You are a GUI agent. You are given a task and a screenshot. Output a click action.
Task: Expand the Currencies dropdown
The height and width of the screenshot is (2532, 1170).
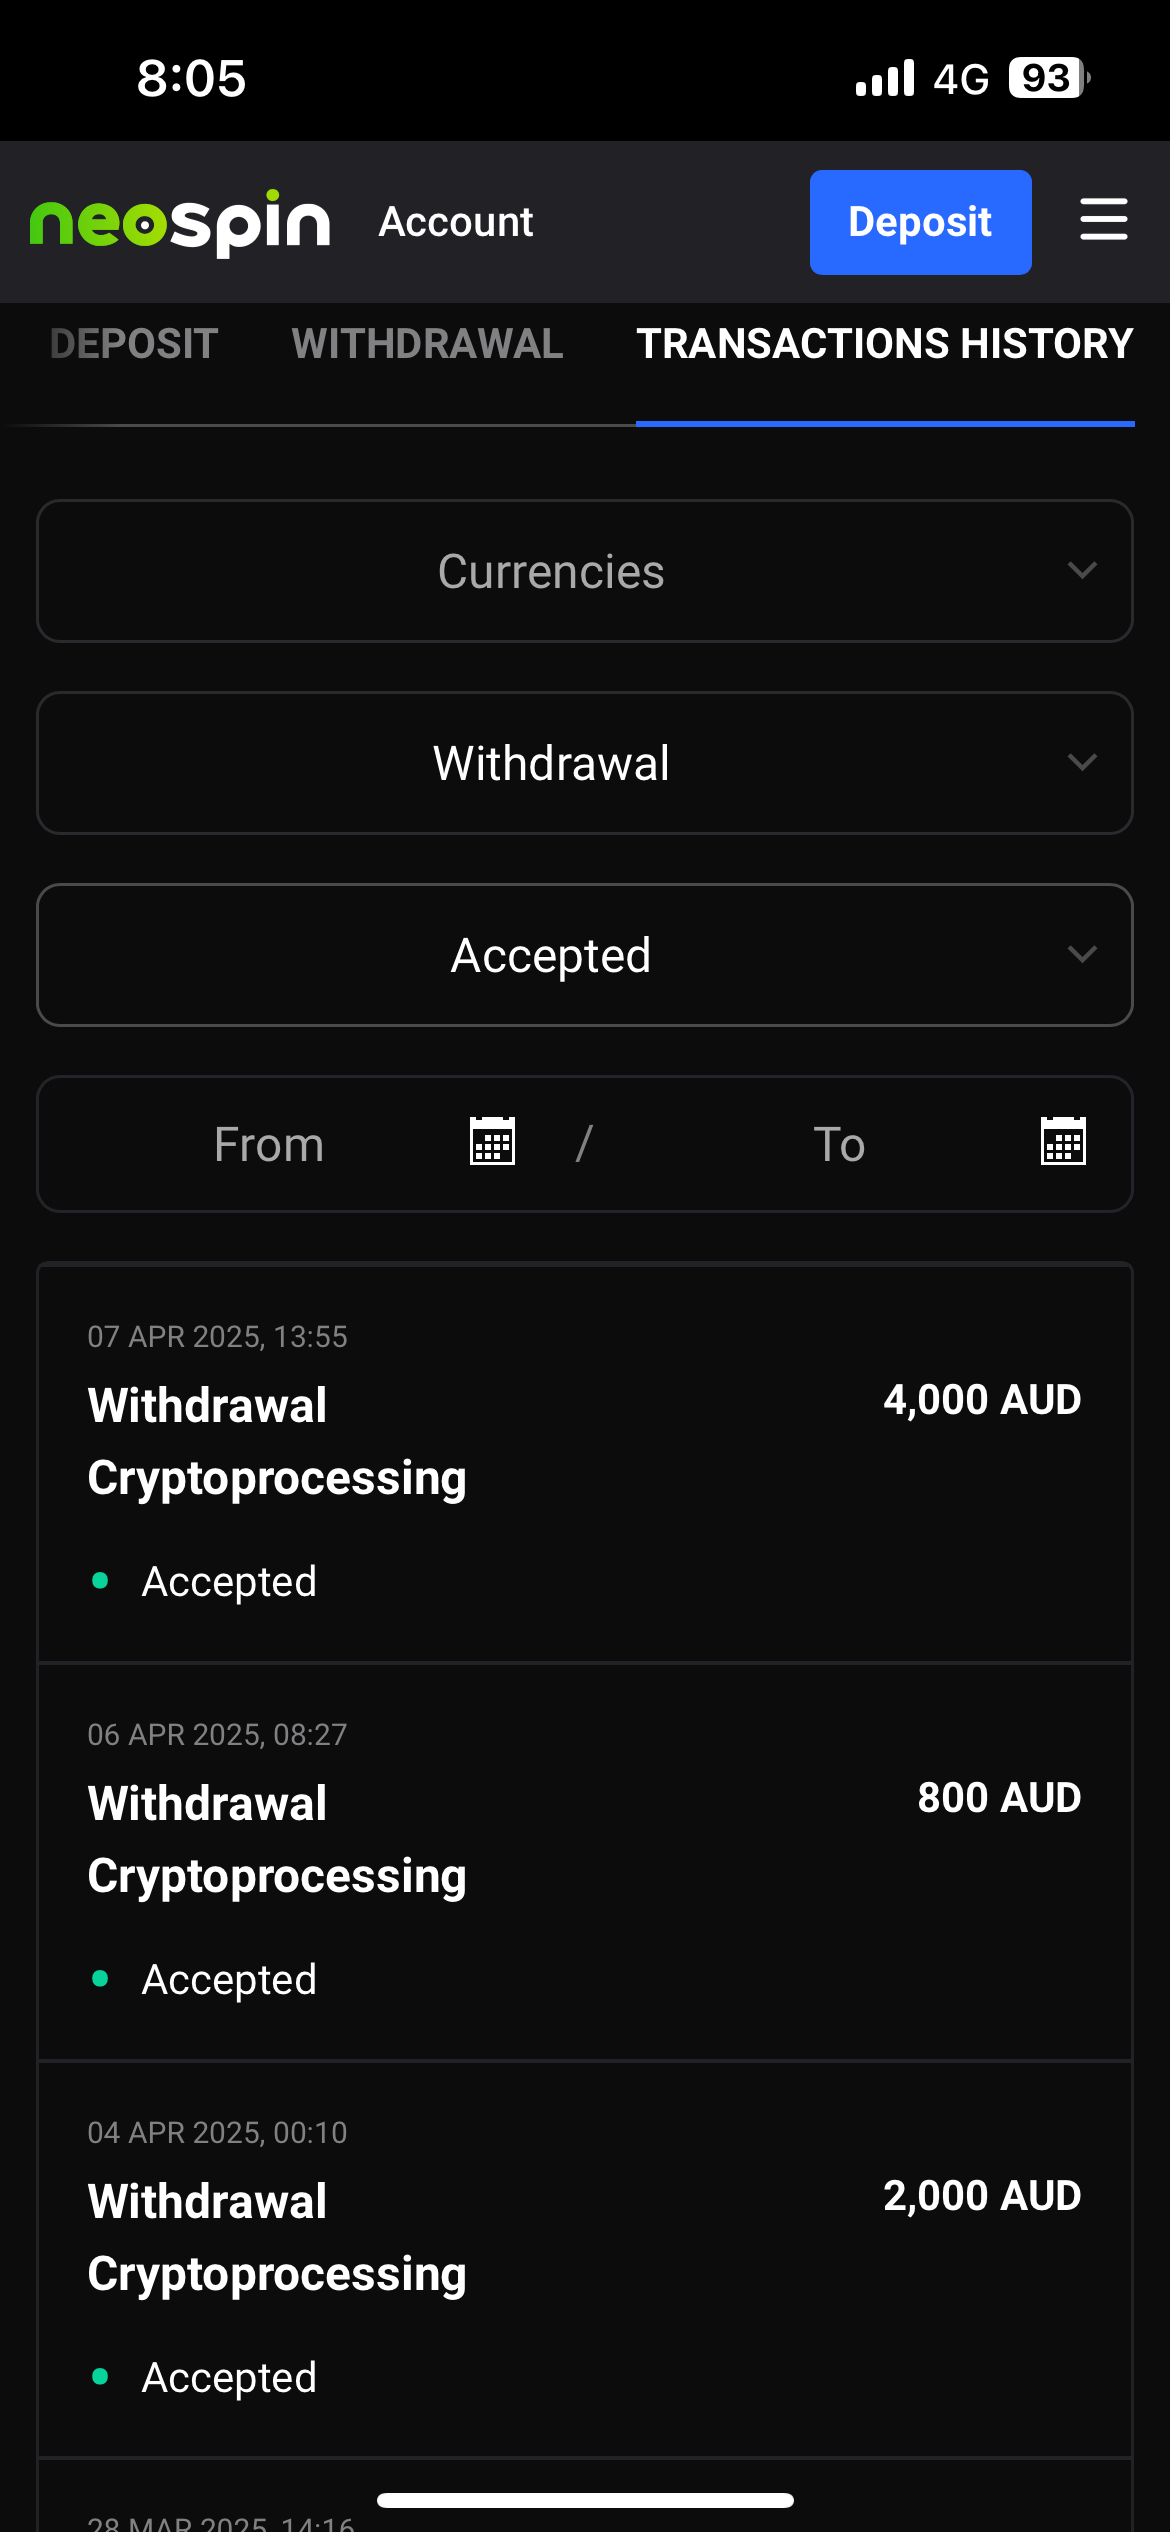coord(585,571)
